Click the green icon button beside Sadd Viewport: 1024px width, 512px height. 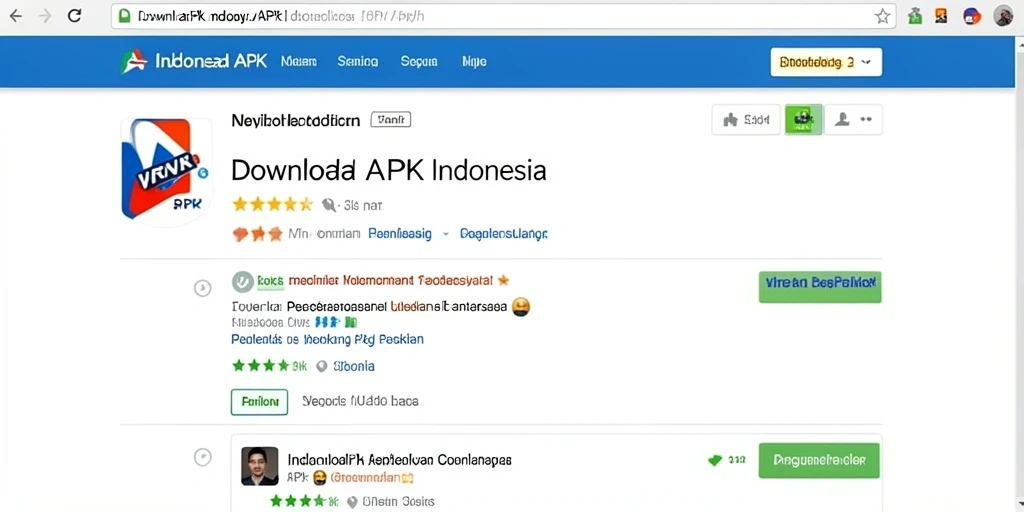click(x=803, y=120)
